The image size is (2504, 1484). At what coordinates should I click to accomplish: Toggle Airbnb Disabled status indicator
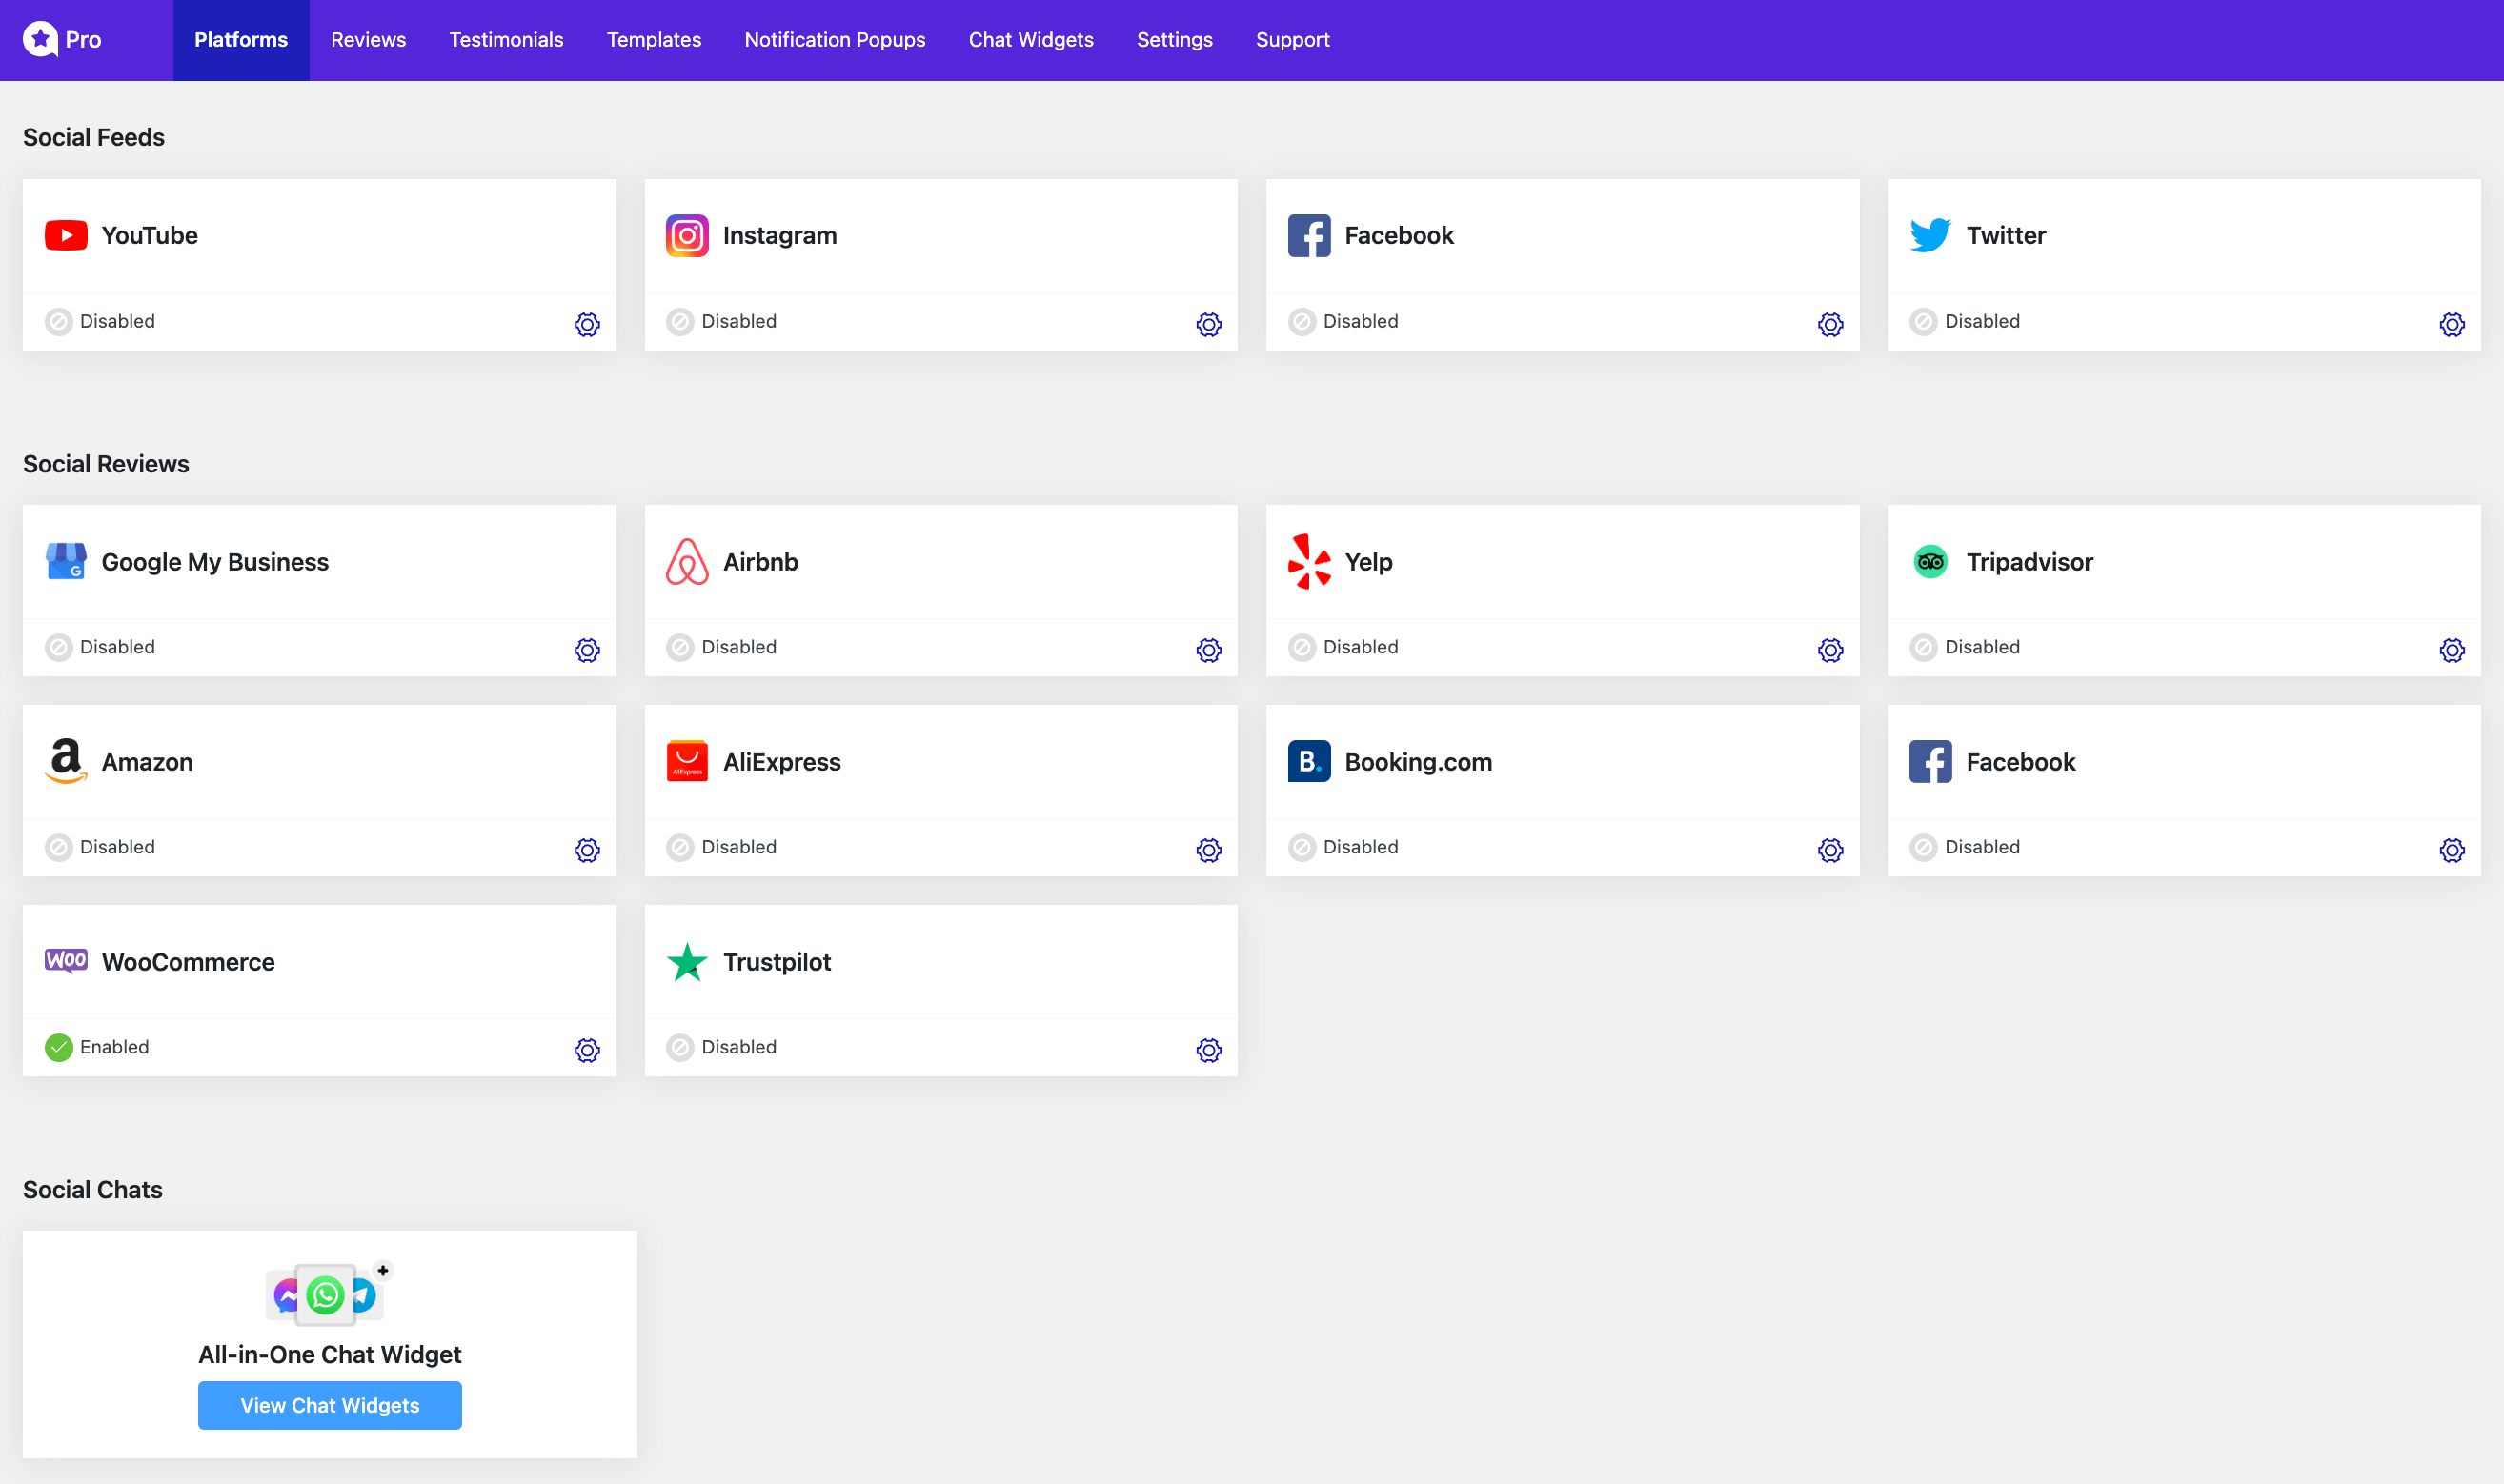pyautogui.click(x=680, y=647)
